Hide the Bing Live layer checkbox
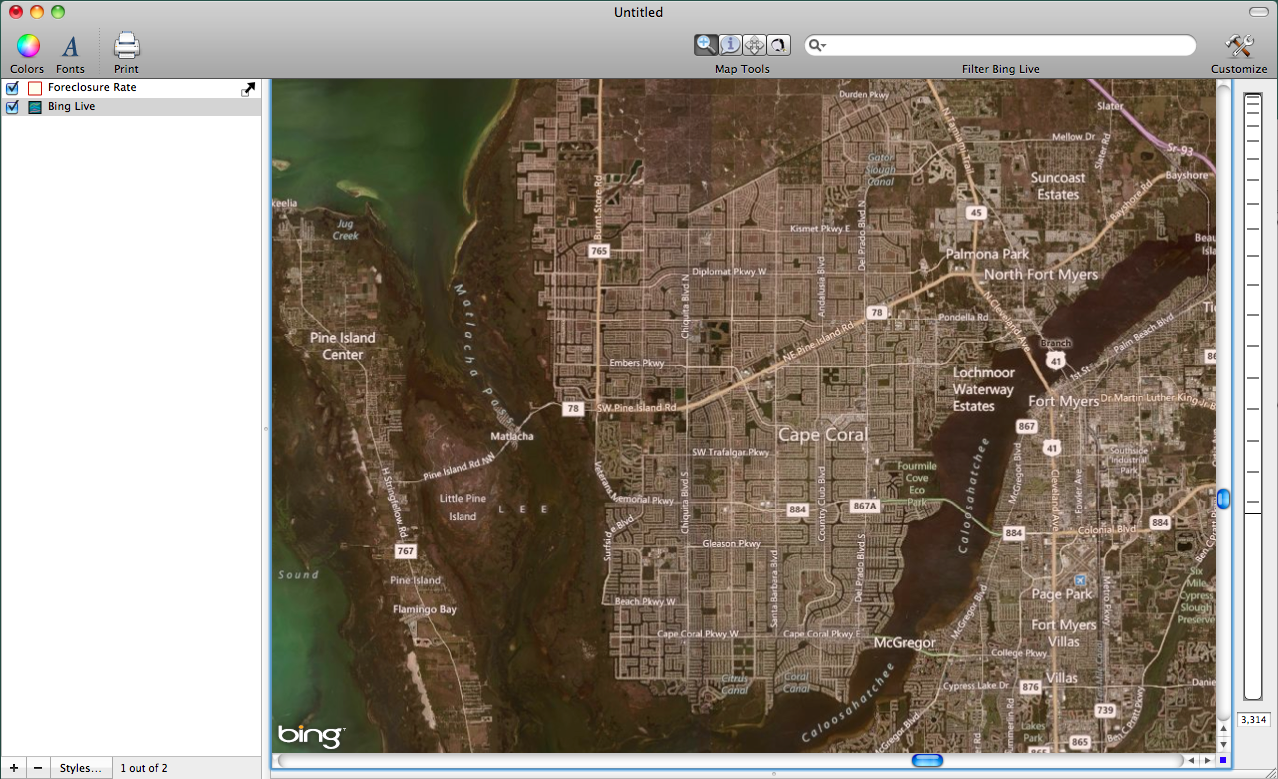The height and width of the screenshot is (779, 1278). click(x=13, y=107)
